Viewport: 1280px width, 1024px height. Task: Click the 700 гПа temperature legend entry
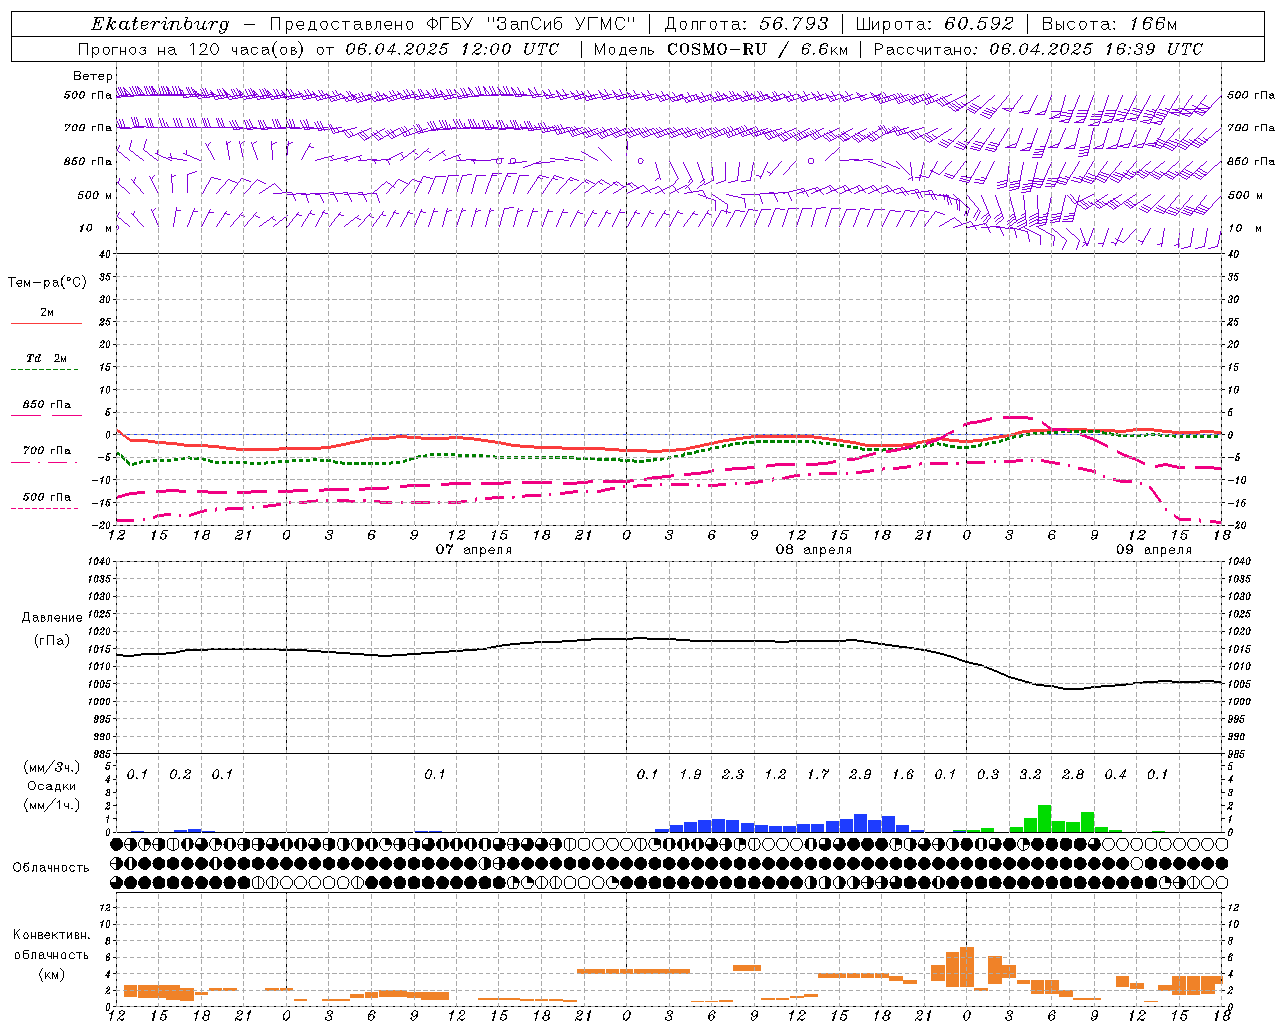click(x=46, y=454)
